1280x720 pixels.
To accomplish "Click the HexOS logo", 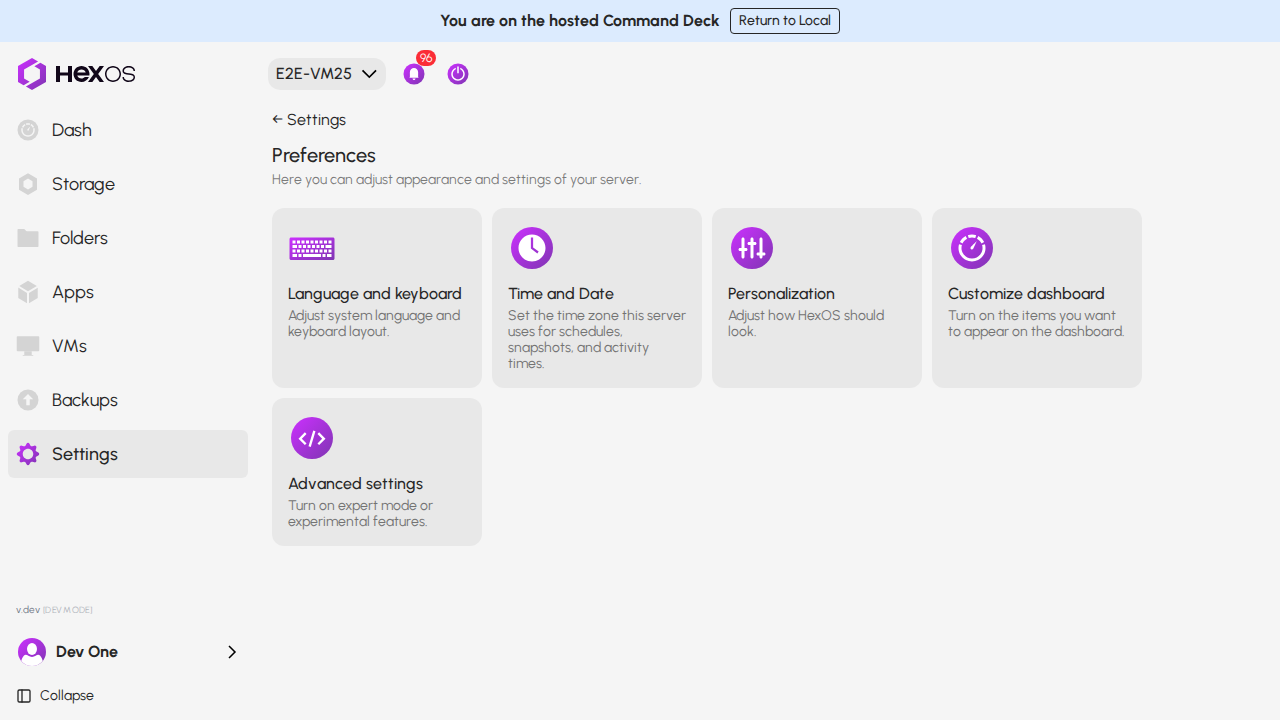I will coord(76,74).
